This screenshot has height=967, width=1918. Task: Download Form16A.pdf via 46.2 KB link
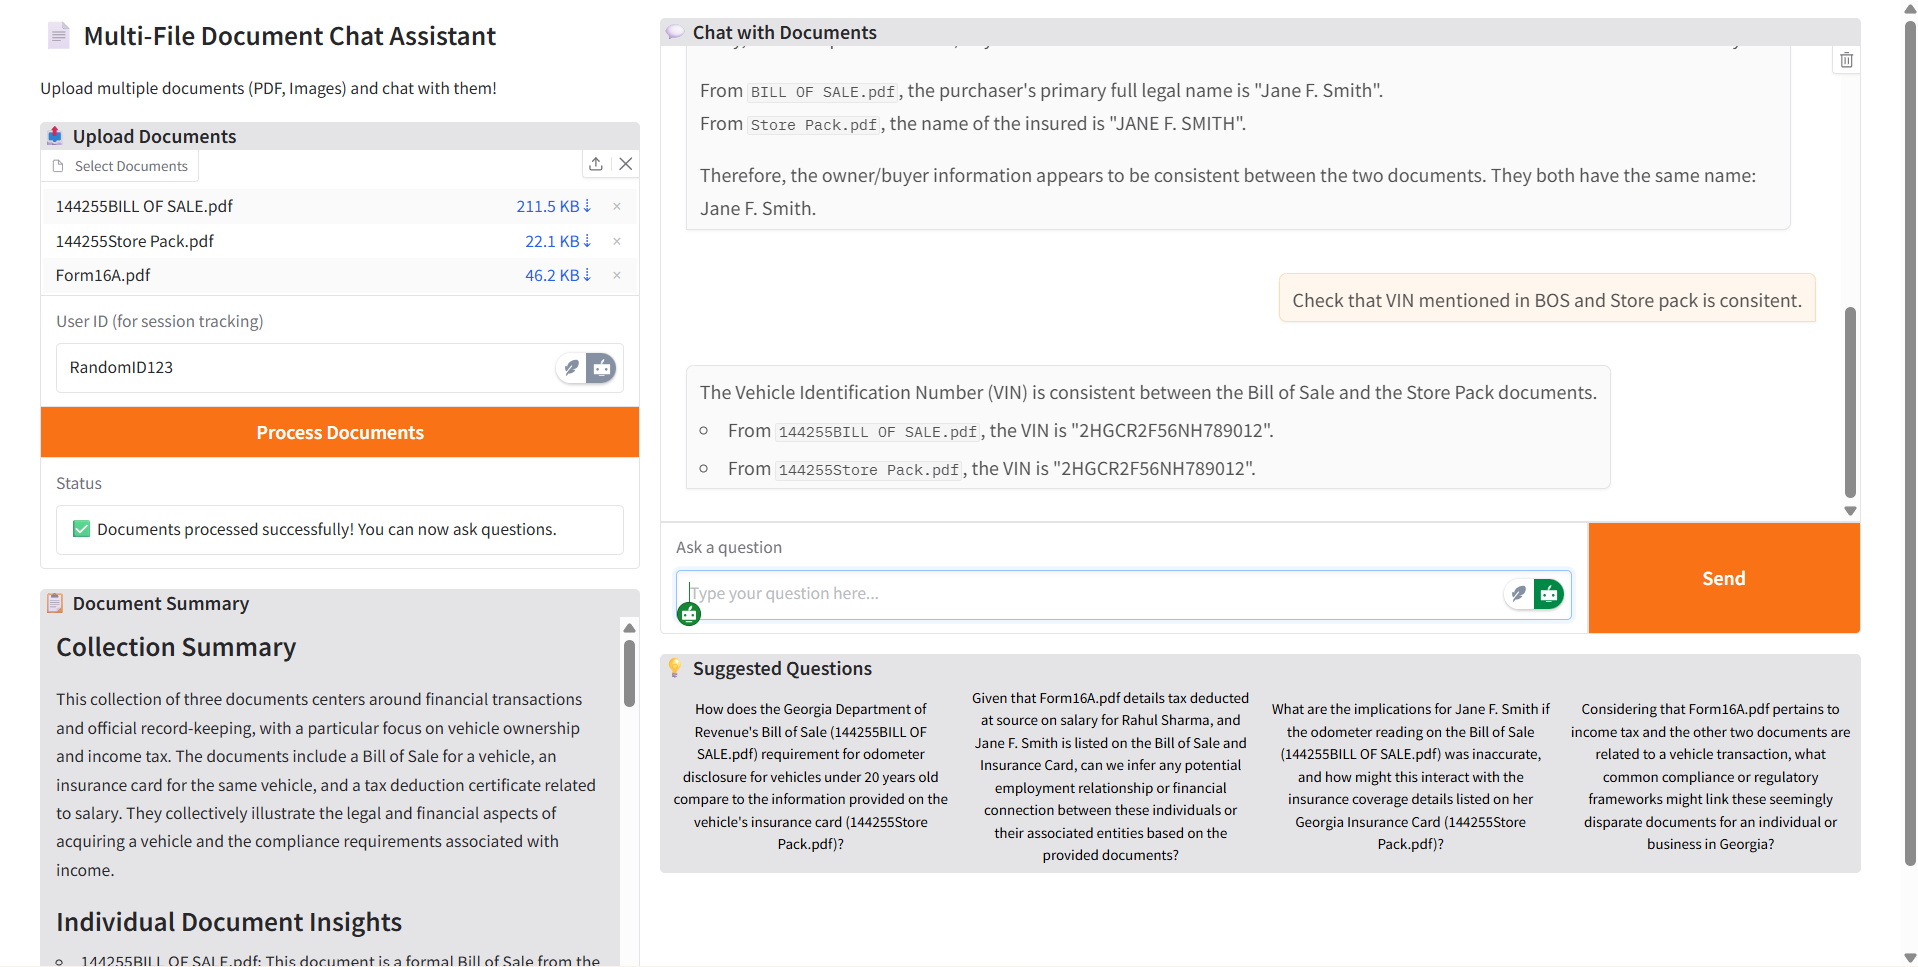coord(558,275)
